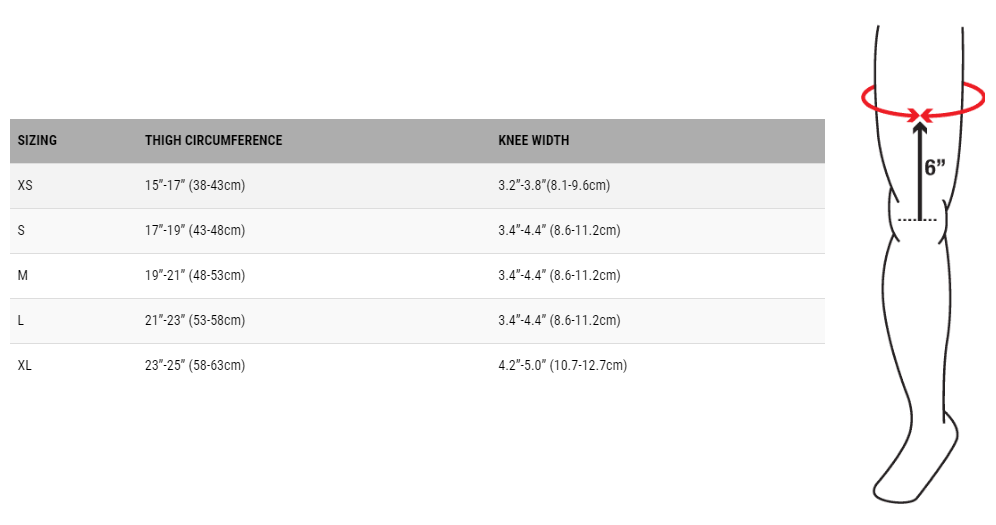Click the KNEE WIDTH column header
This screenshot has height=525, width=996.
[533, 141]
